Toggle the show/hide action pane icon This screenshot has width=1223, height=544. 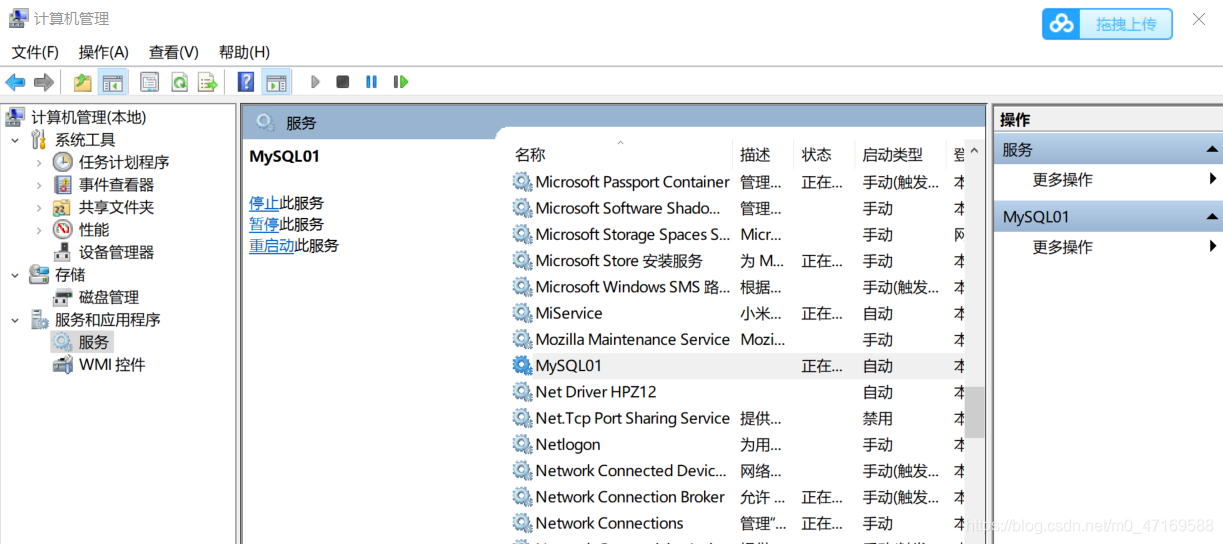click(x=276, y=82)
